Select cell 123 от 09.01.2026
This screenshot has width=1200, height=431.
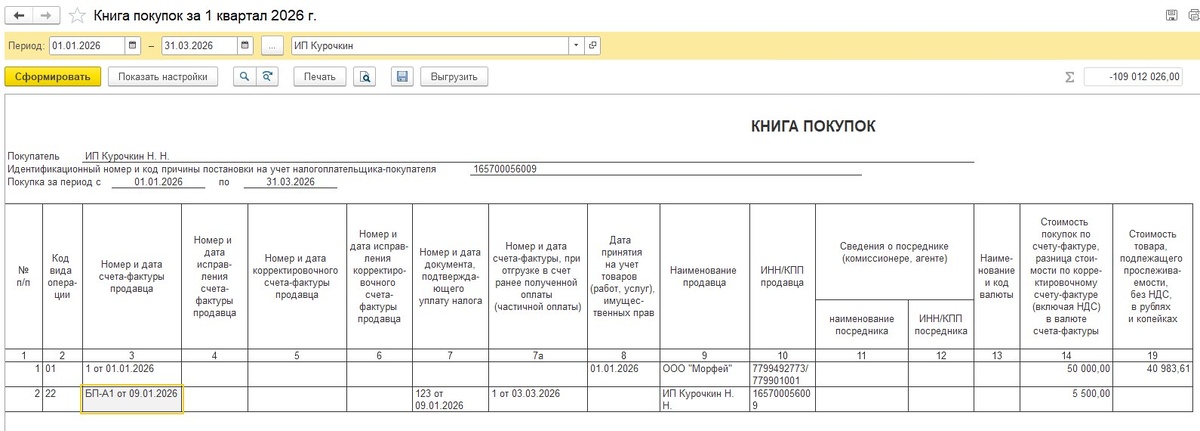pos(449,399)
